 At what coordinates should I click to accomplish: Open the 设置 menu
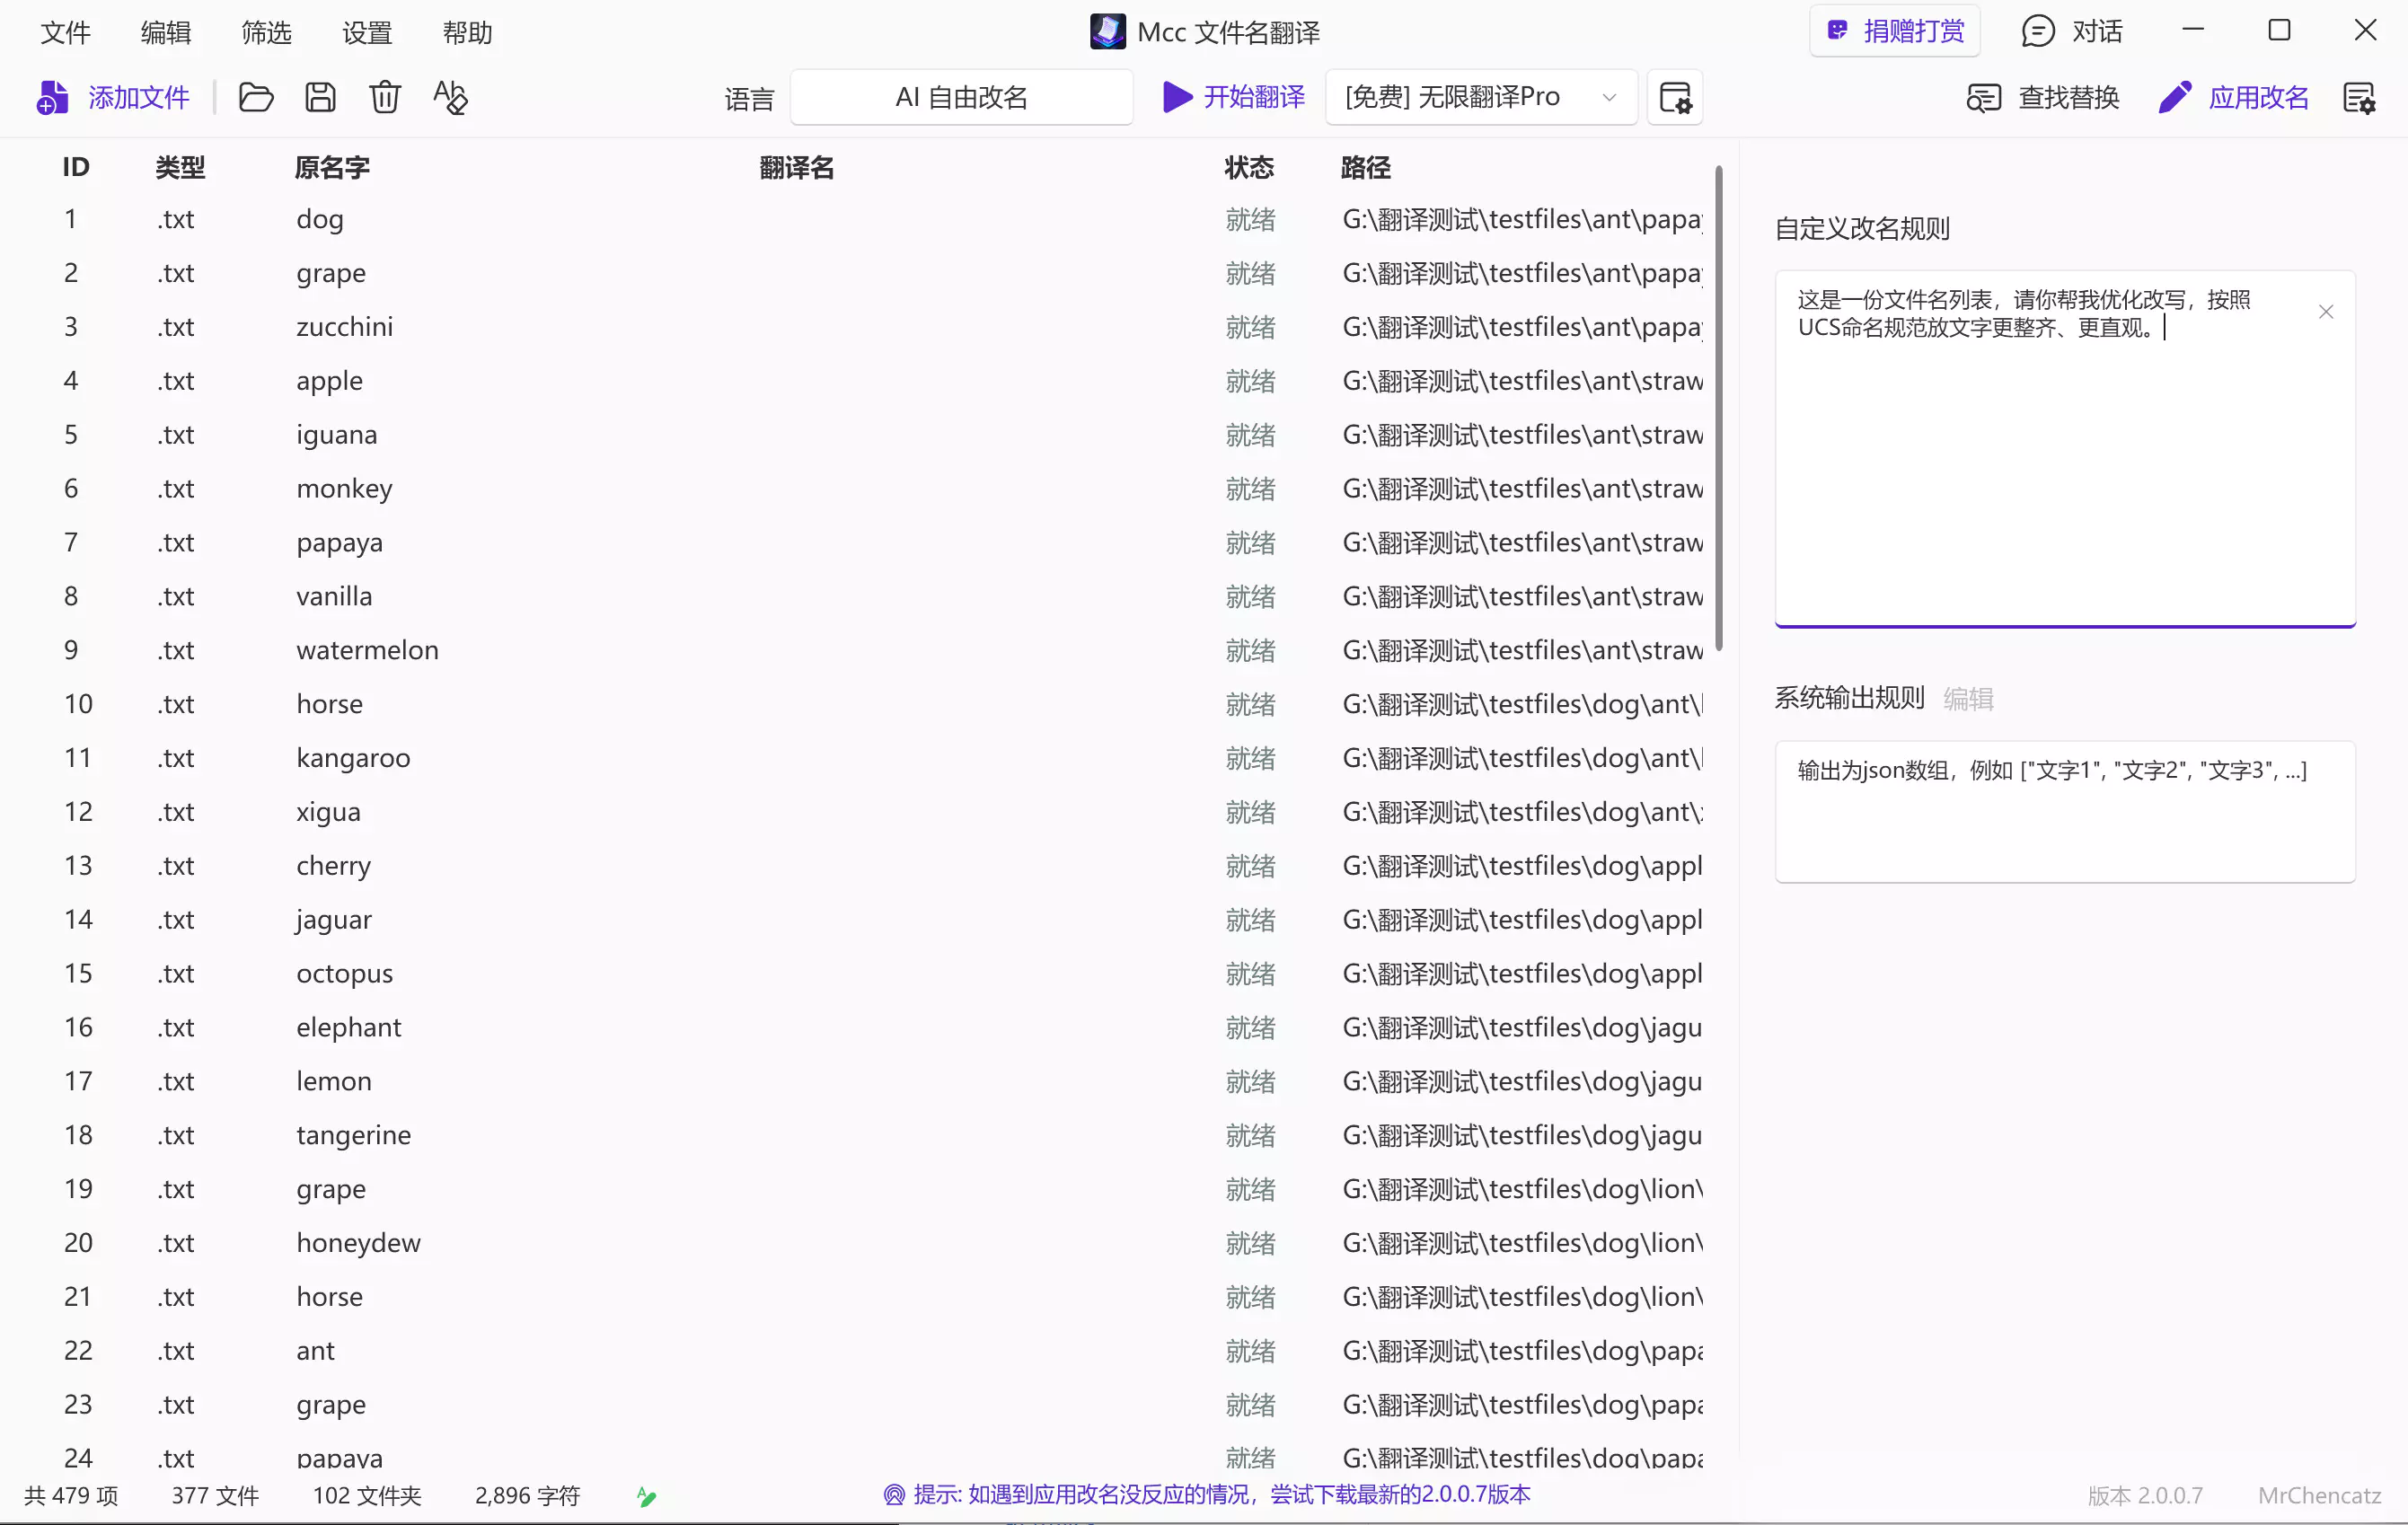point(367,31)
